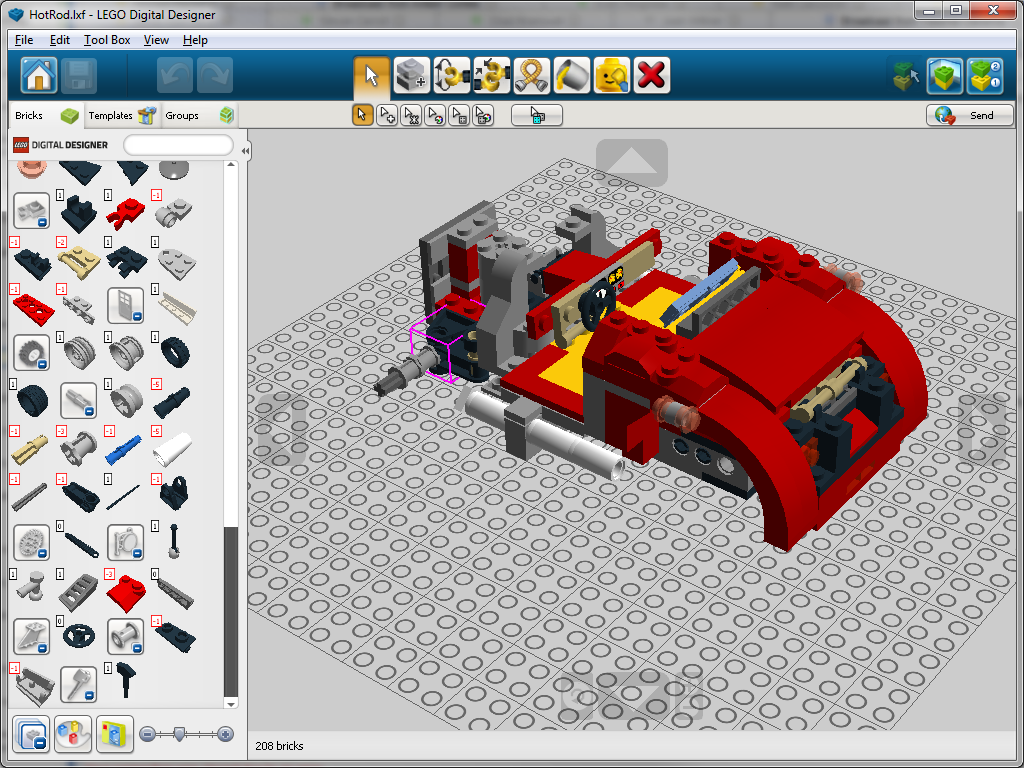Select the red X Delete tool
This screenshot has width=1024, height=768.
point(651,76)
